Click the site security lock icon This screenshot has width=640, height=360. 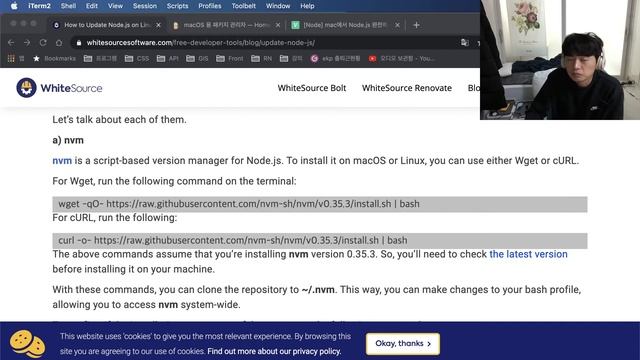(79, 42)
